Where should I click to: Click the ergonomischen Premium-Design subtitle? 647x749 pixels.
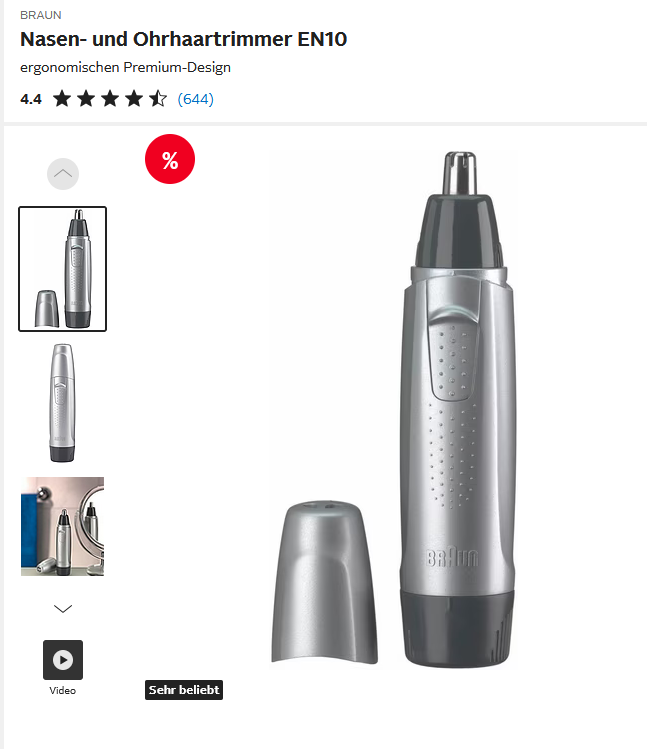[x=125, y=67]
